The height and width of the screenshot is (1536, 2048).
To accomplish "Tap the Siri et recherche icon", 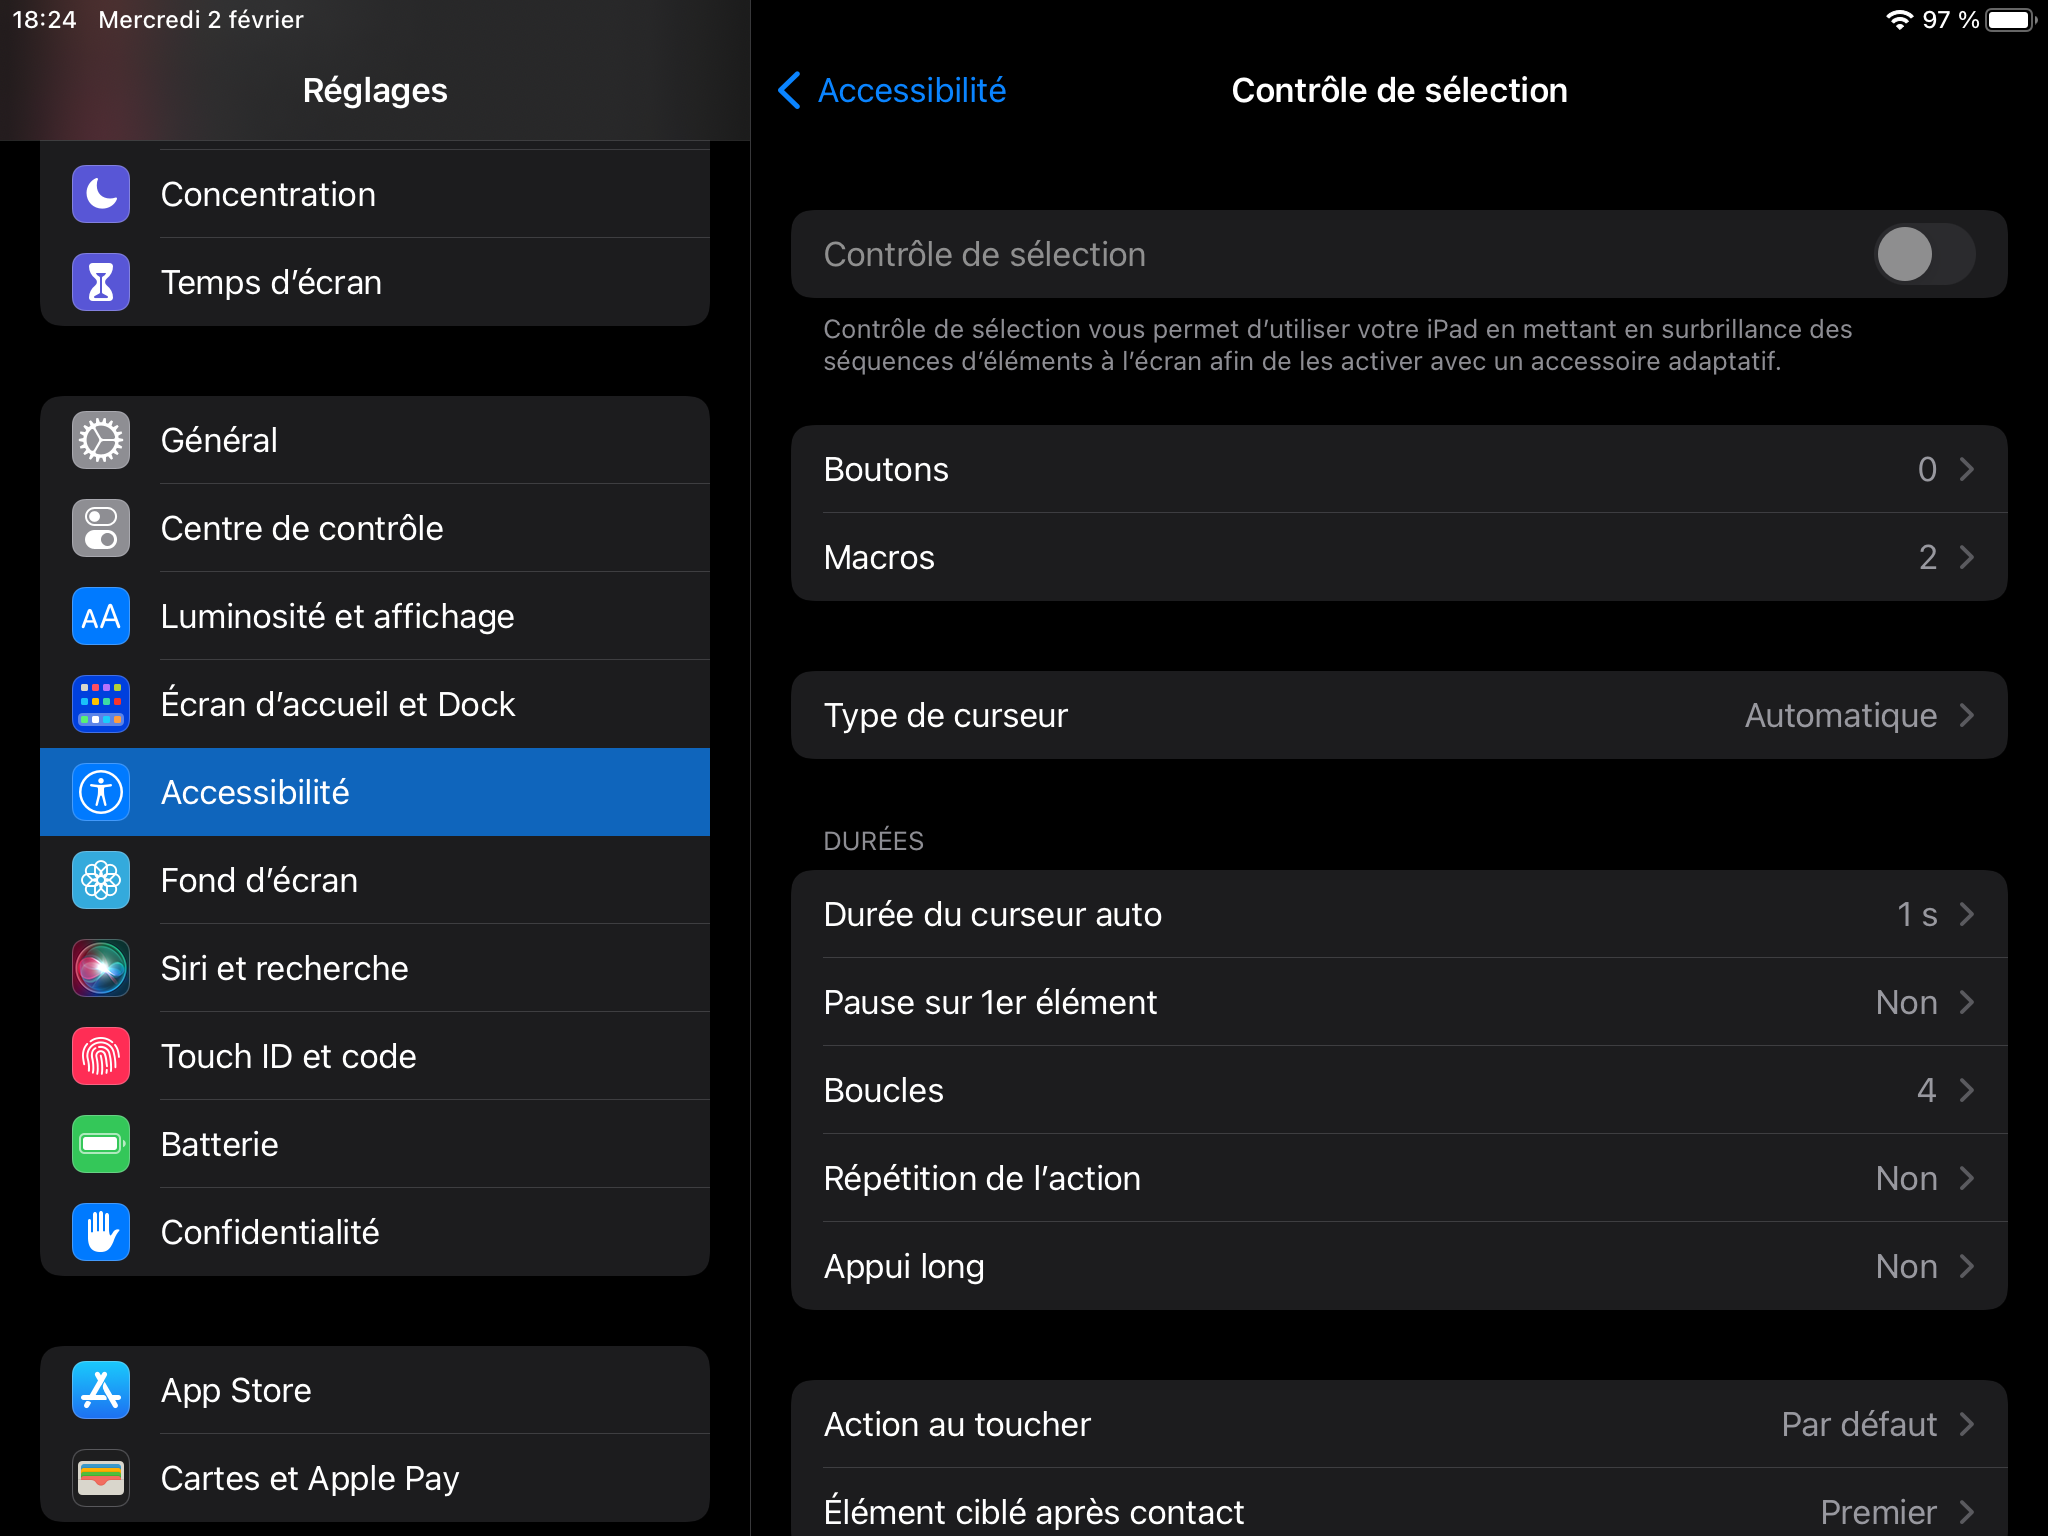I will click(x=101, y=968).
